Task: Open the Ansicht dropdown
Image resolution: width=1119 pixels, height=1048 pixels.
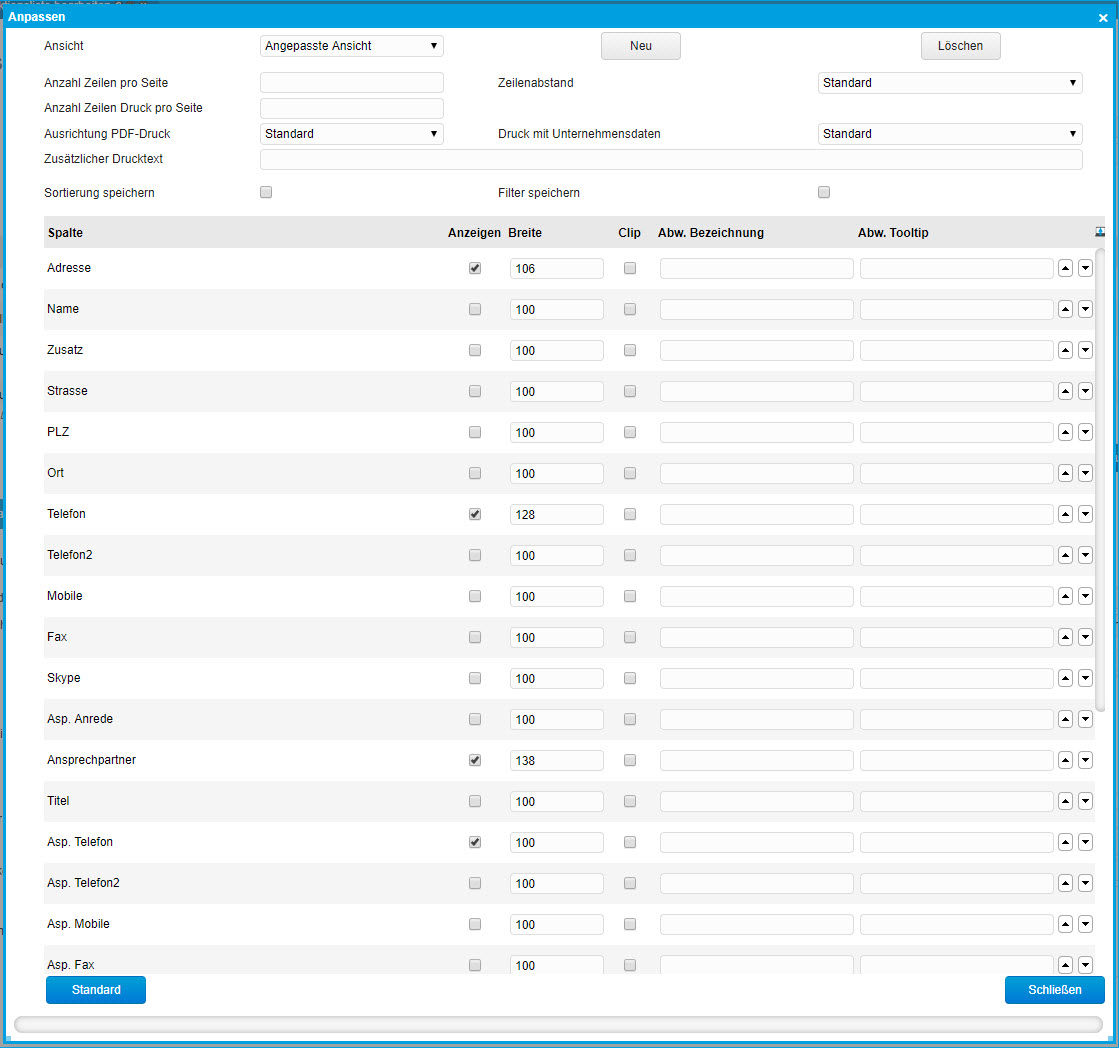Action: coord(351,46)
